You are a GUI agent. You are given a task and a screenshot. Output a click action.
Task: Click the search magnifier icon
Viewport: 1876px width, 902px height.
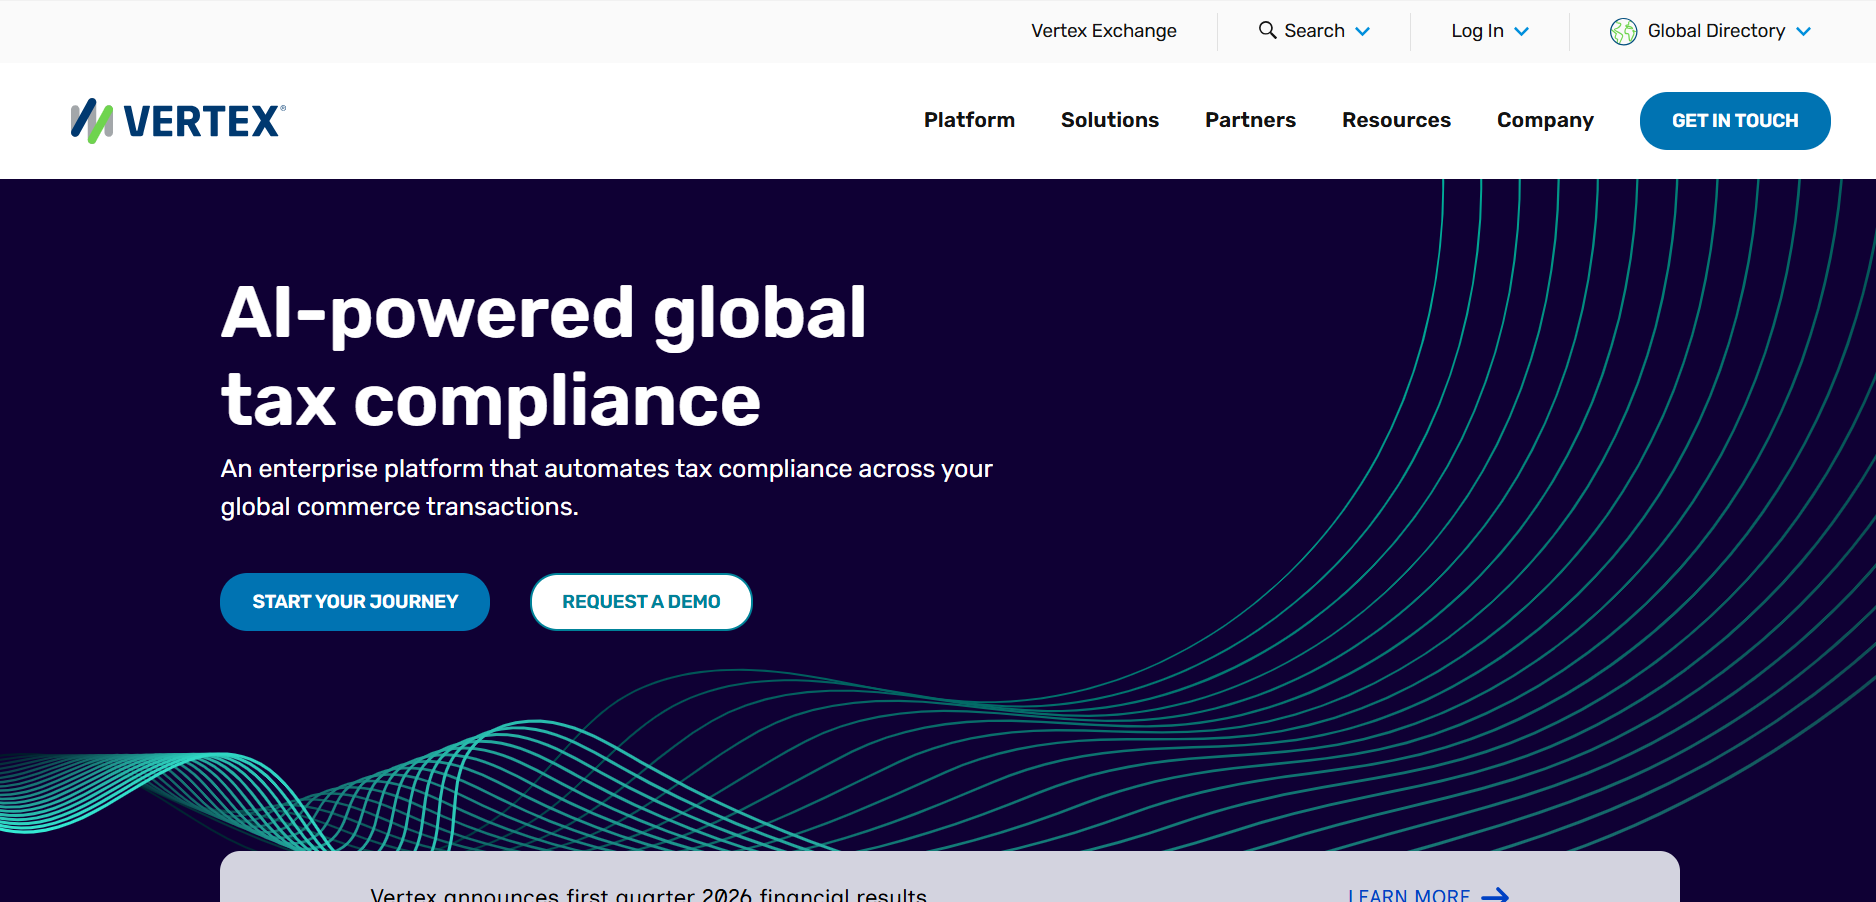(x=1267, y=30)
